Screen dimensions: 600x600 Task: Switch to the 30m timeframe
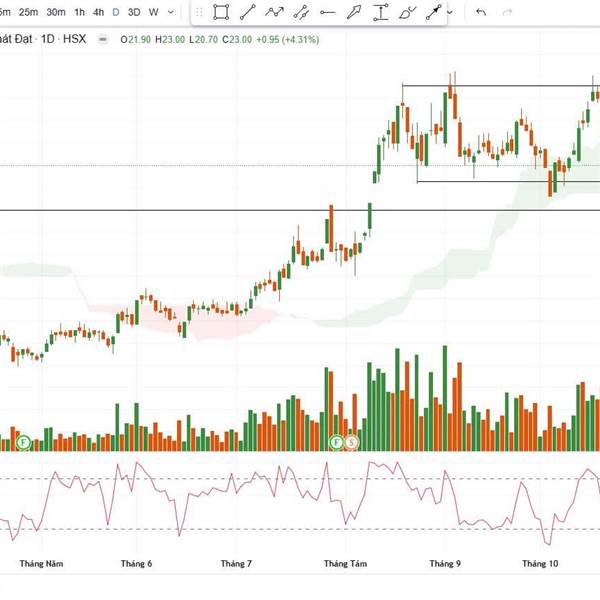pyautogui.click(x=56, y=12)
